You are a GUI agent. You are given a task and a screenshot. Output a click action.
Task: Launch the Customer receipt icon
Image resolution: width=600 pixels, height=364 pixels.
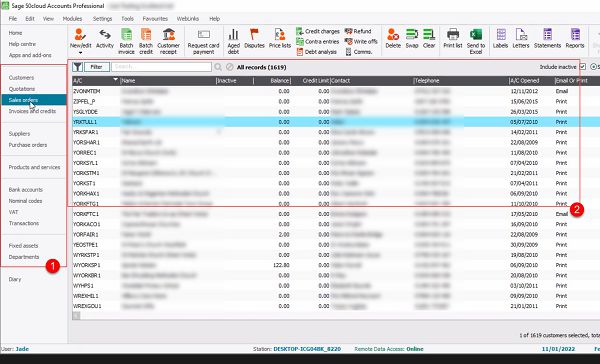tap(168, 34)
